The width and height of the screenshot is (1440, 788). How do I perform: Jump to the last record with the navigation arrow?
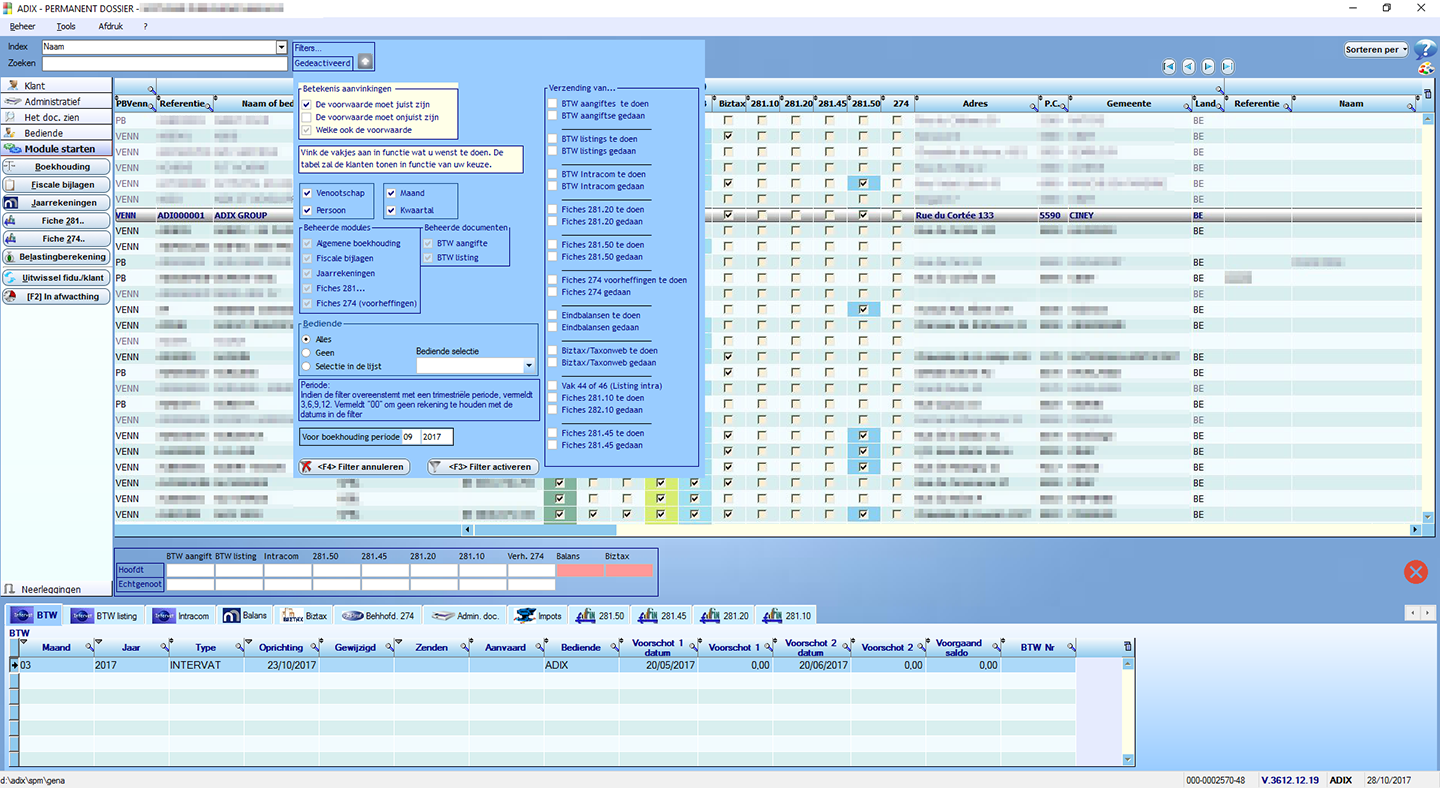coord(1227,66)
